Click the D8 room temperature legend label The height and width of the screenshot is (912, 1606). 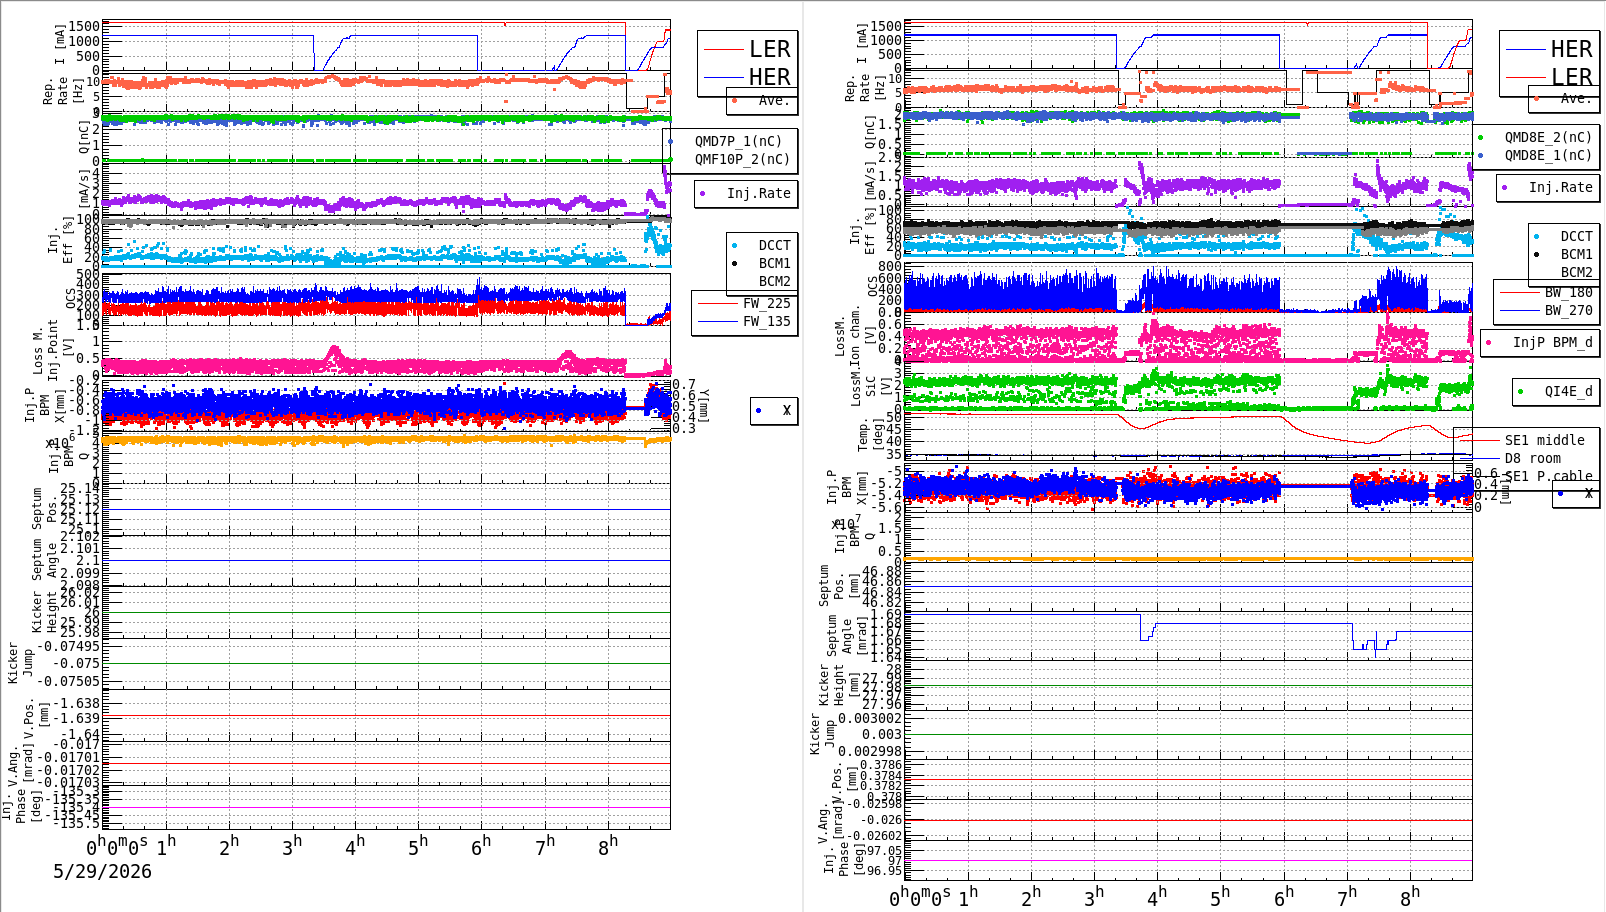coord(1532,458)
